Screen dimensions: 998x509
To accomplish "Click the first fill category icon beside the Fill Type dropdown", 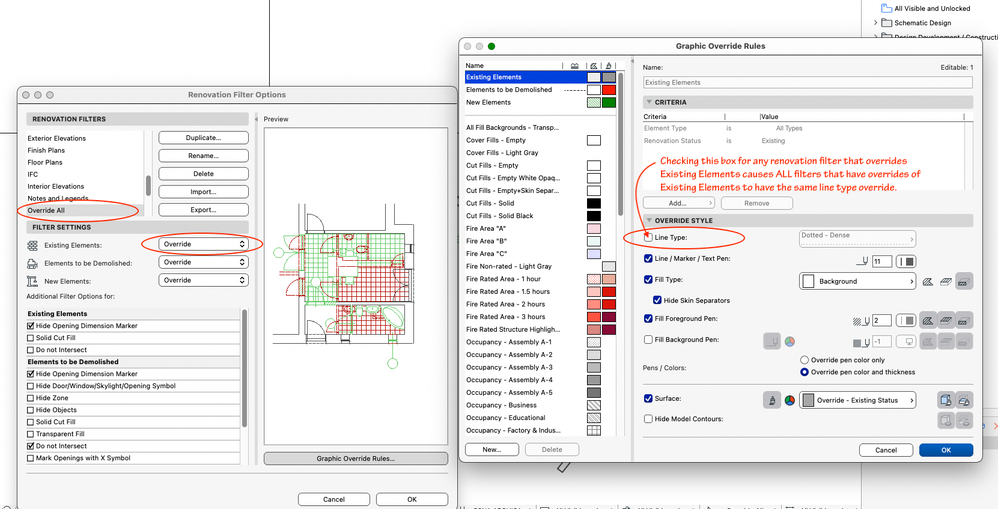I will 928,281.
